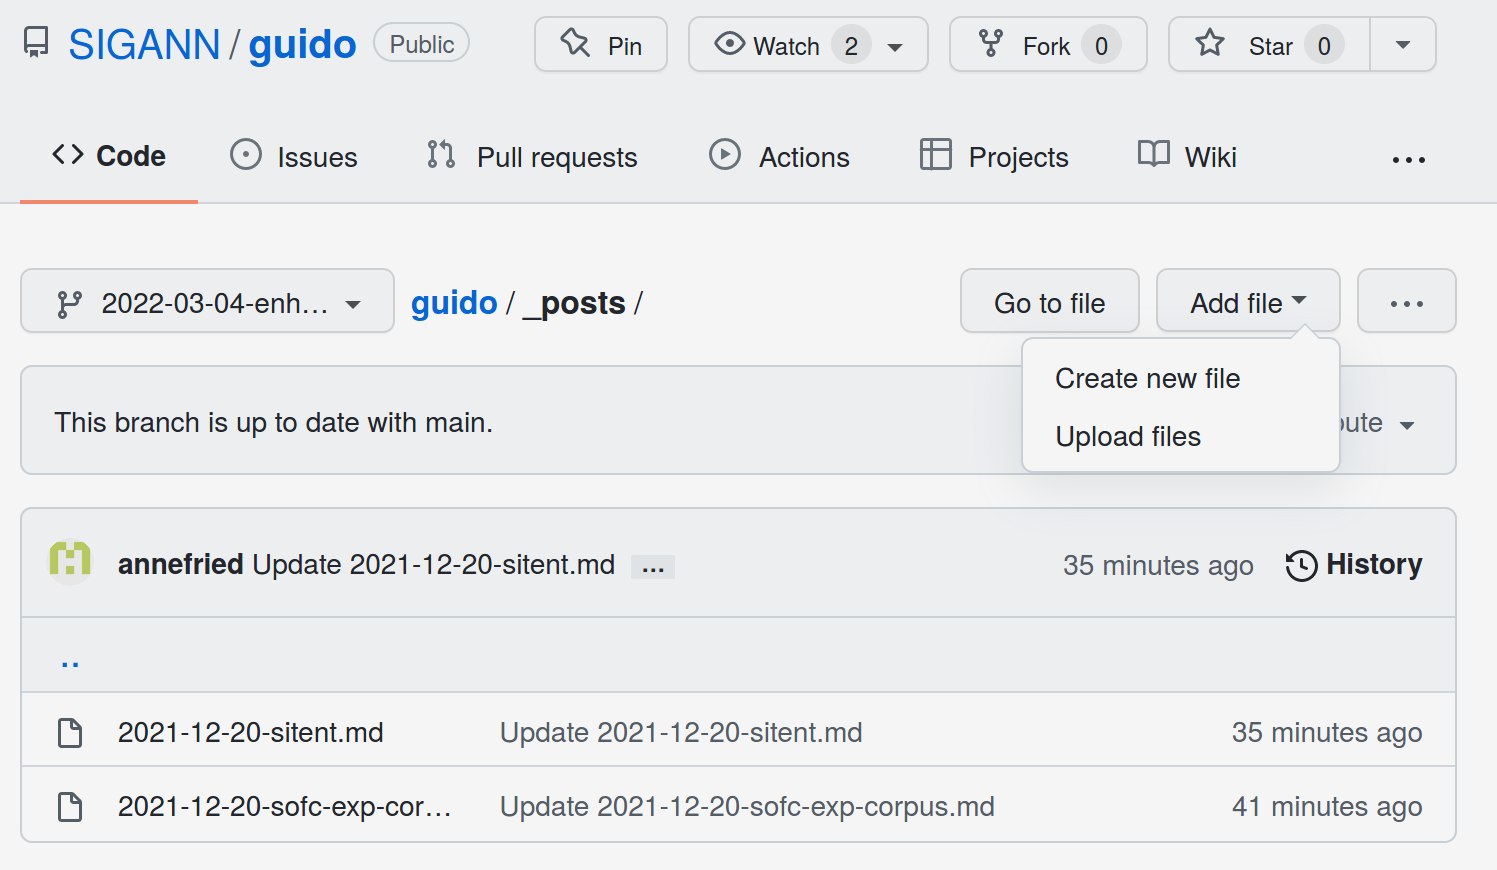
Task: Open the branch selector 2022-03-04-enh…
Action: (x=207, y=301)
